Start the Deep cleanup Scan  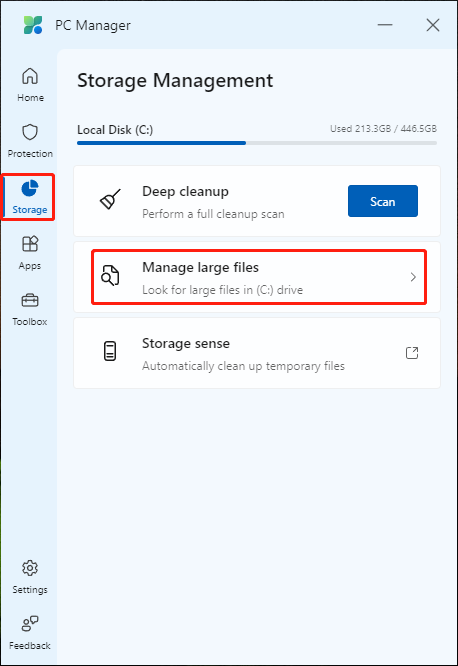pos(383,201)
